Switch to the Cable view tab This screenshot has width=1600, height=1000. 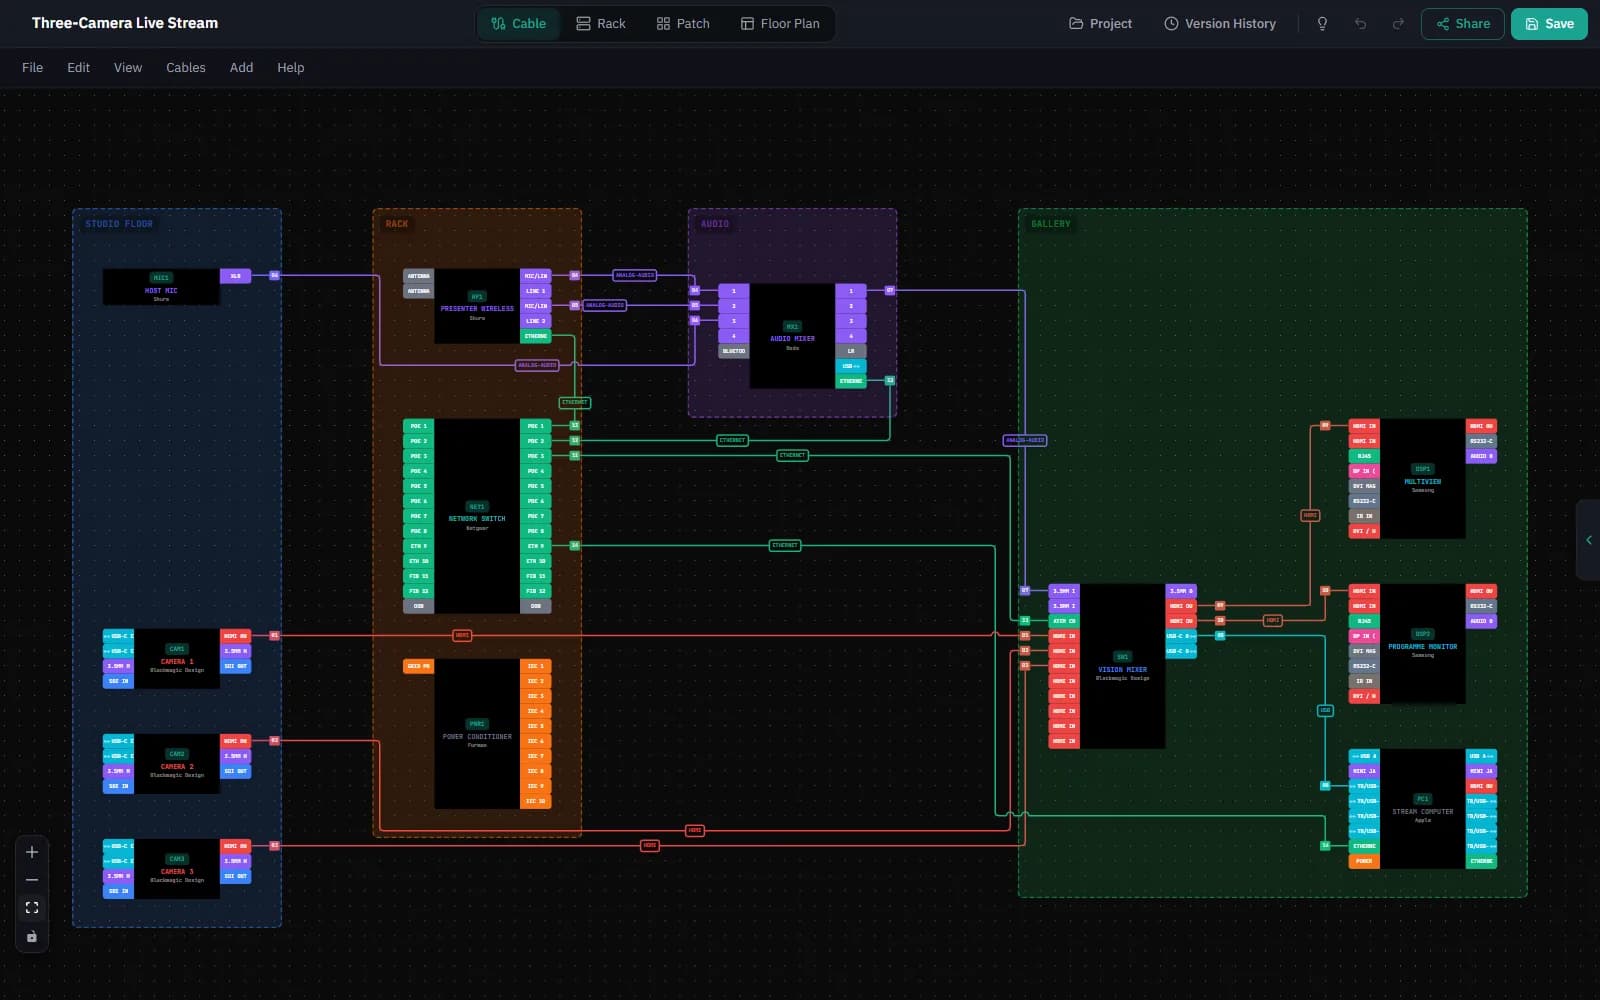click(x=518, y=24)
